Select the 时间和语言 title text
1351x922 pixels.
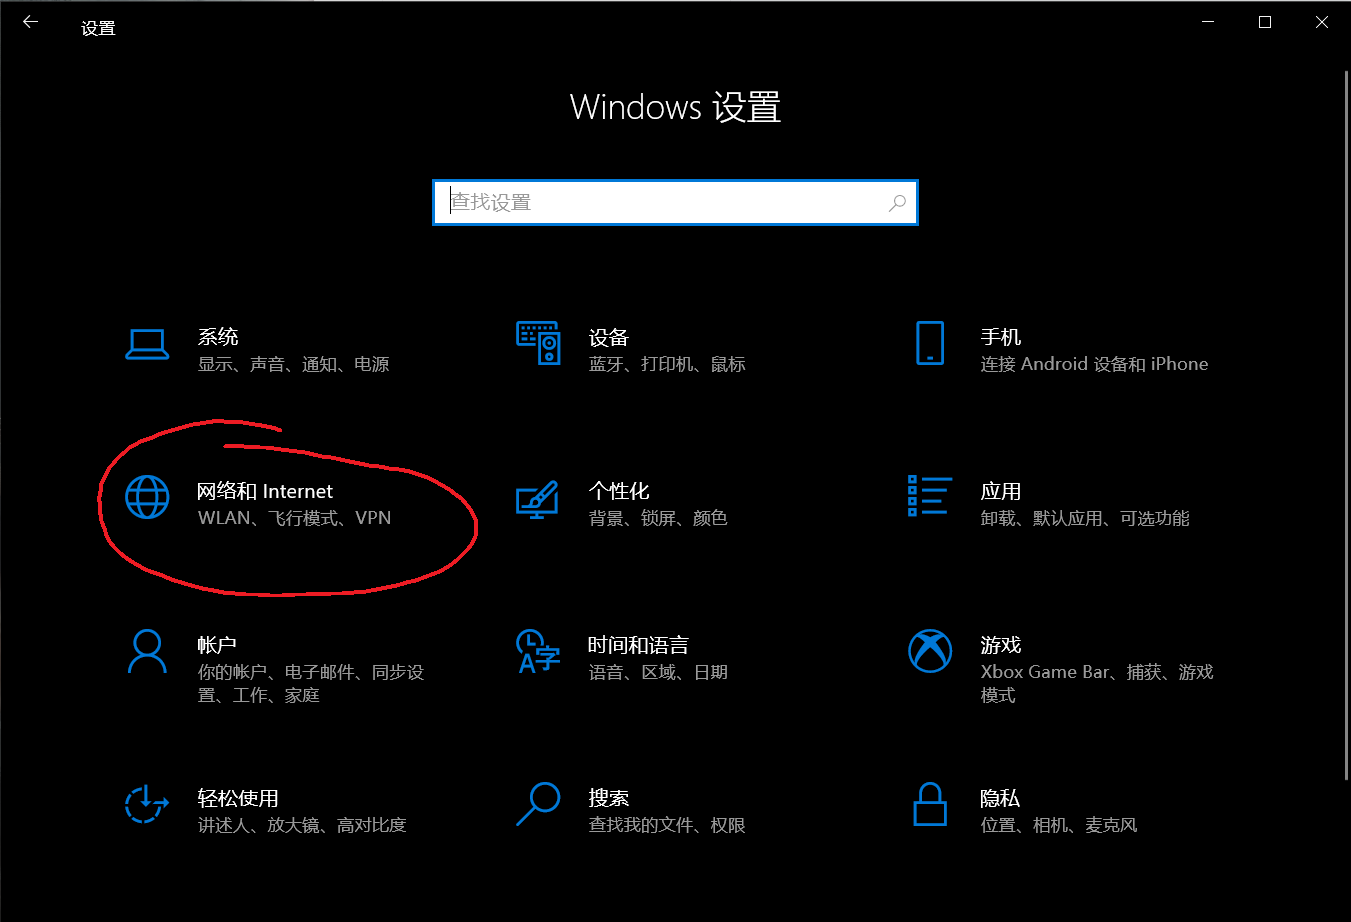(x=638, y=645)
